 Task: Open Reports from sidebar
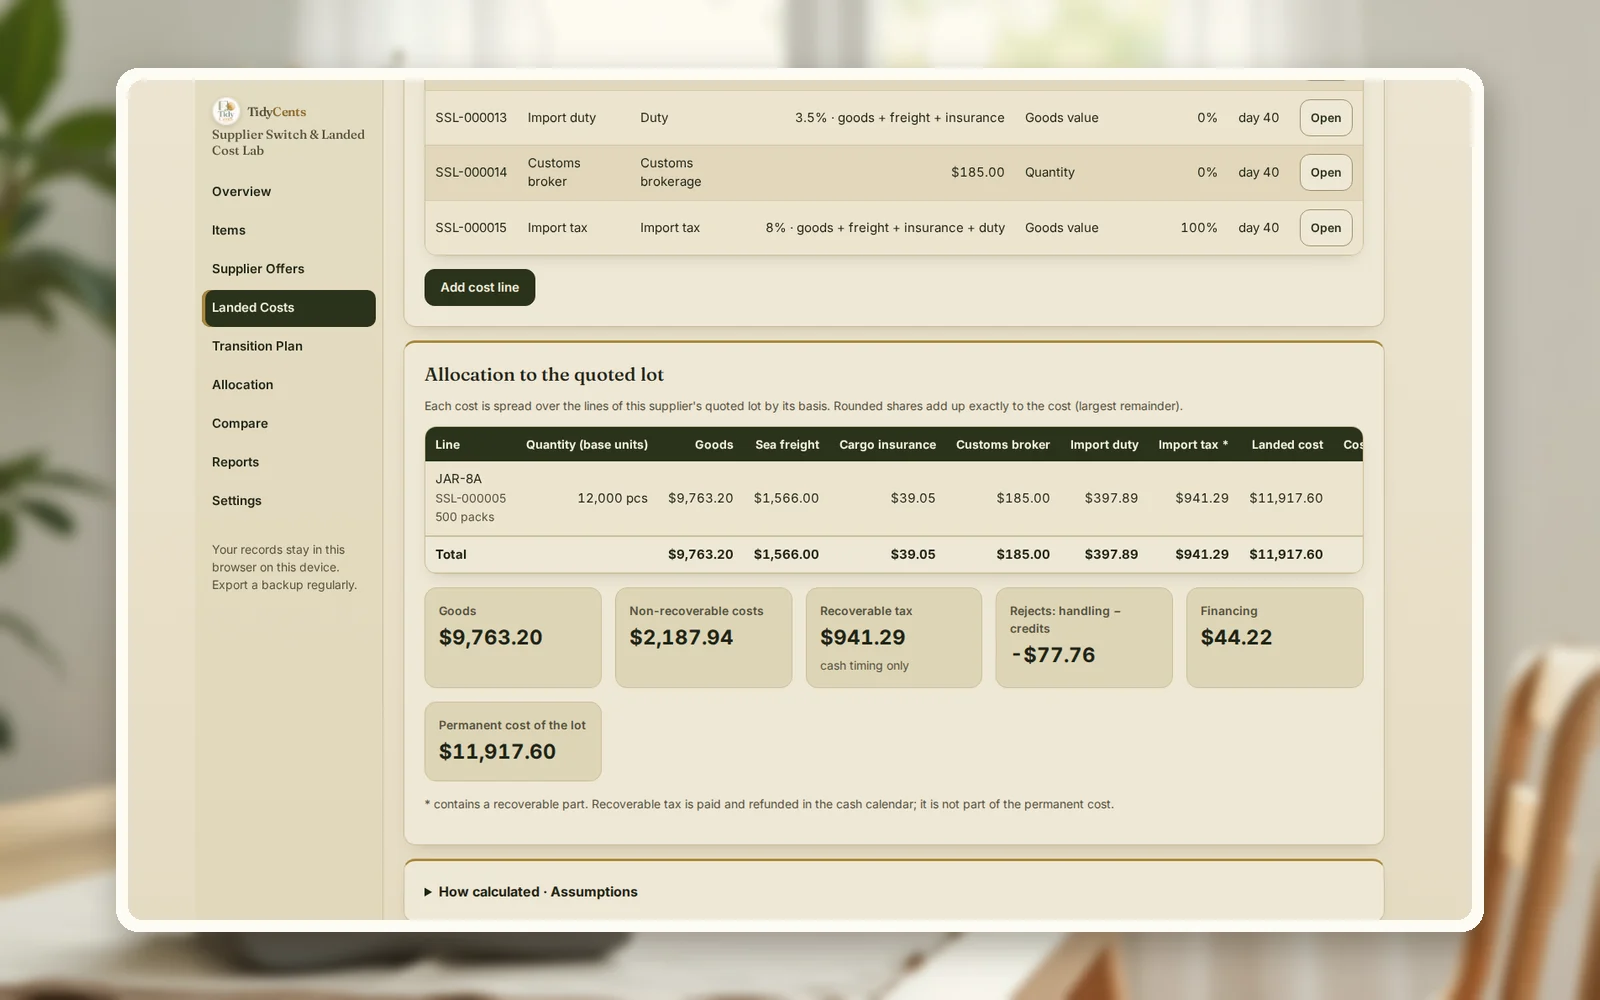(288, 462)
